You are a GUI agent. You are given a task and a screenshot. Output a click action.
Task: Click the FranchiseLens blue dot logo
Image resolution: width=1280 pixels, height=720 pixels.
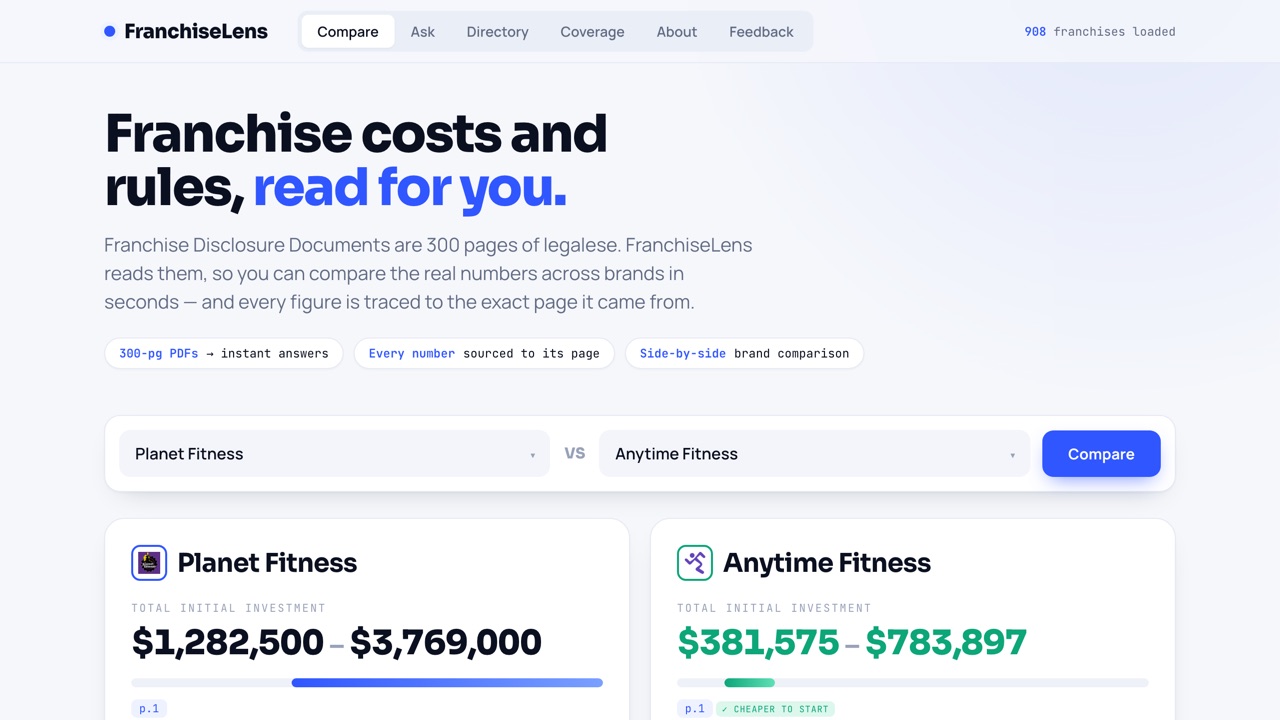click(110, 32)
